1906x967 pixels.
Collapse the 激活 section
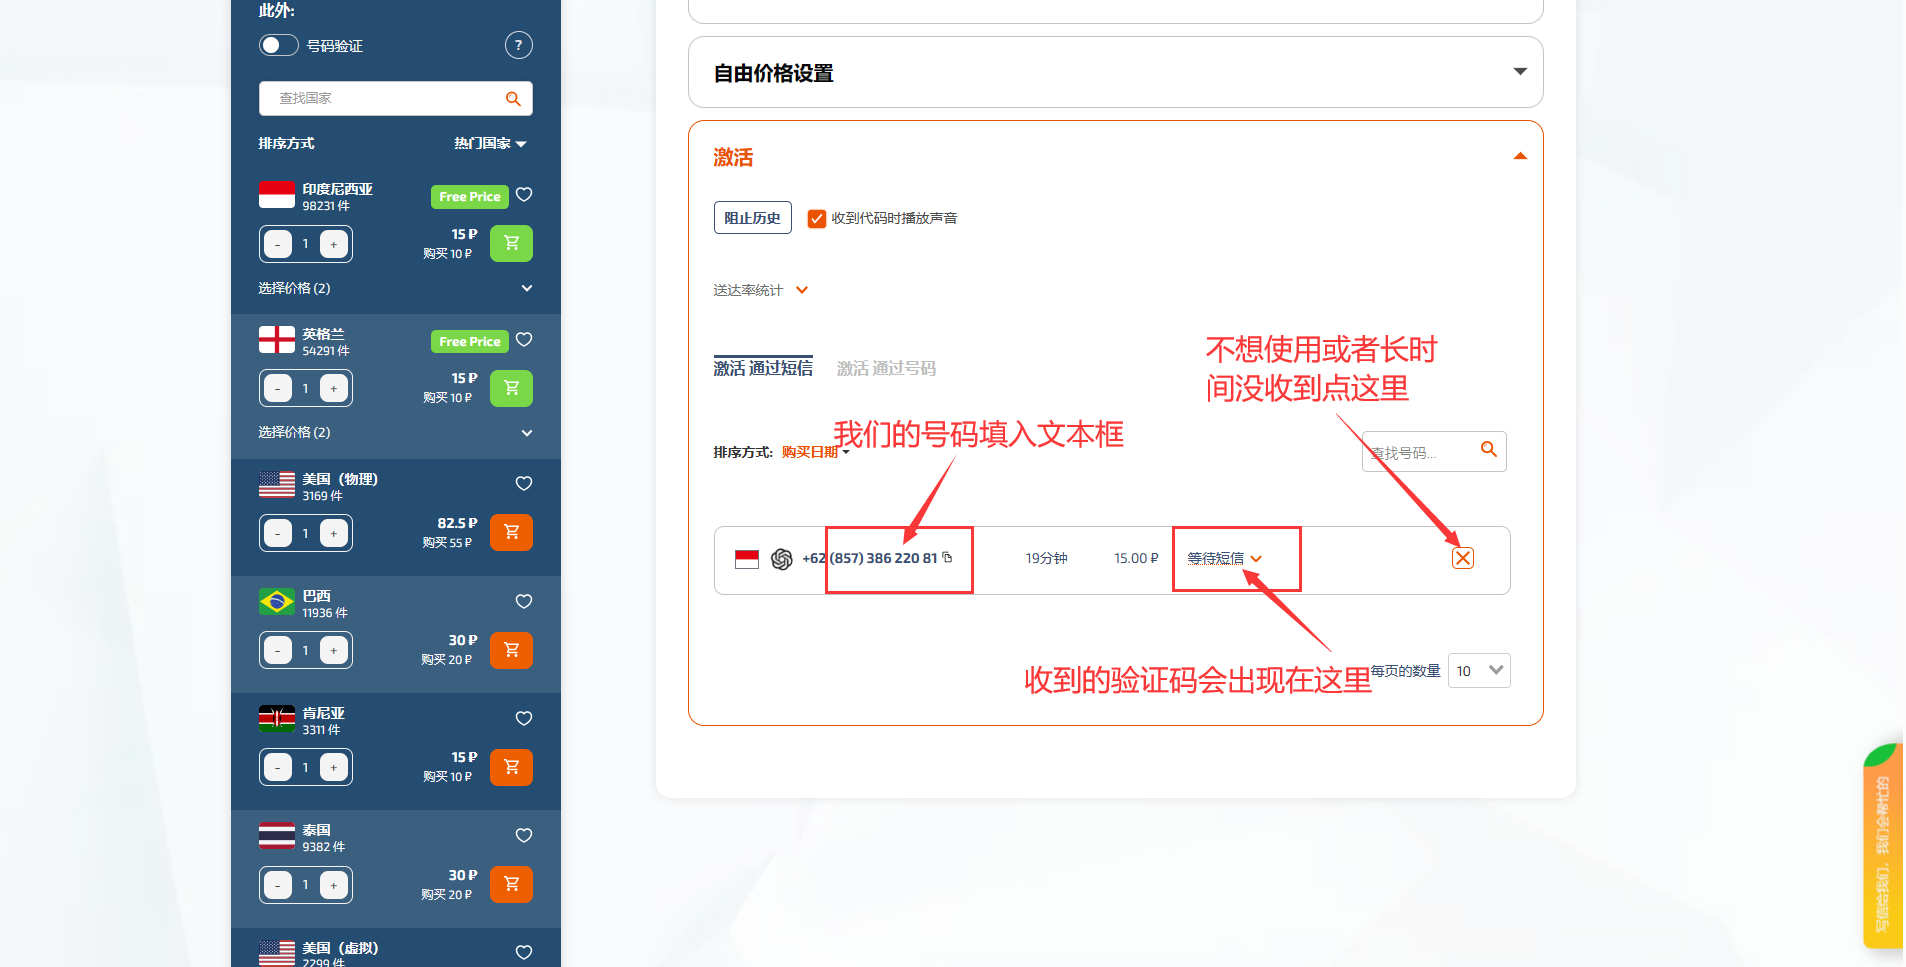coord(1520,156)
